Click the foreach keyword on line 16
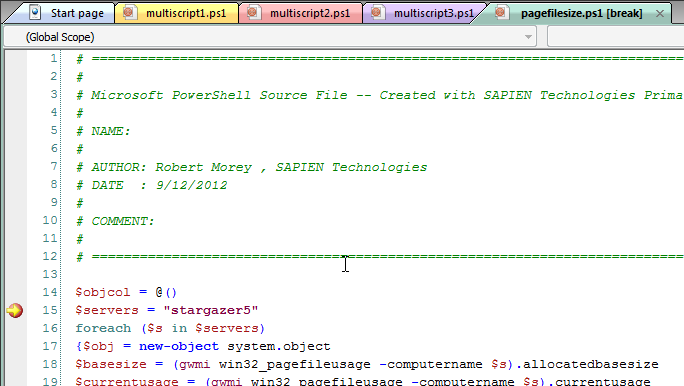Screen dimensions: 684x386 [x=103, y=328]
